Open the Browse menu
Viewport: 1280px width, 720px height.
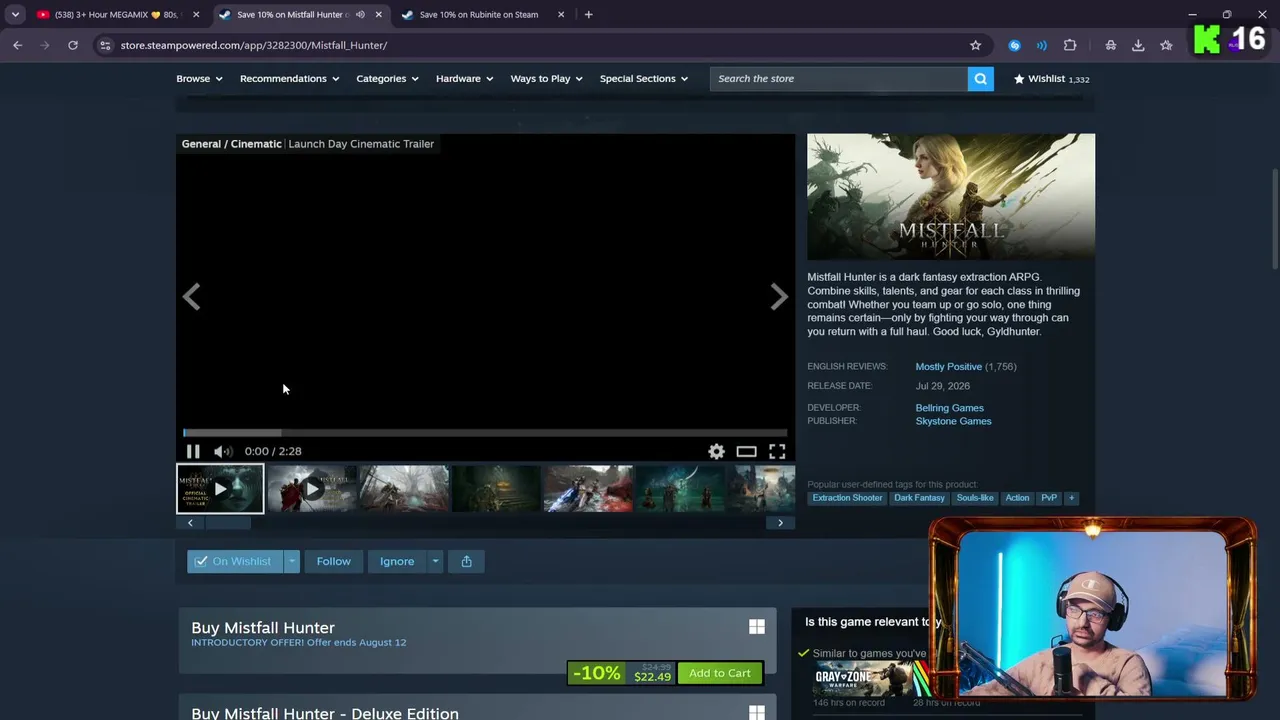[199, 79]
